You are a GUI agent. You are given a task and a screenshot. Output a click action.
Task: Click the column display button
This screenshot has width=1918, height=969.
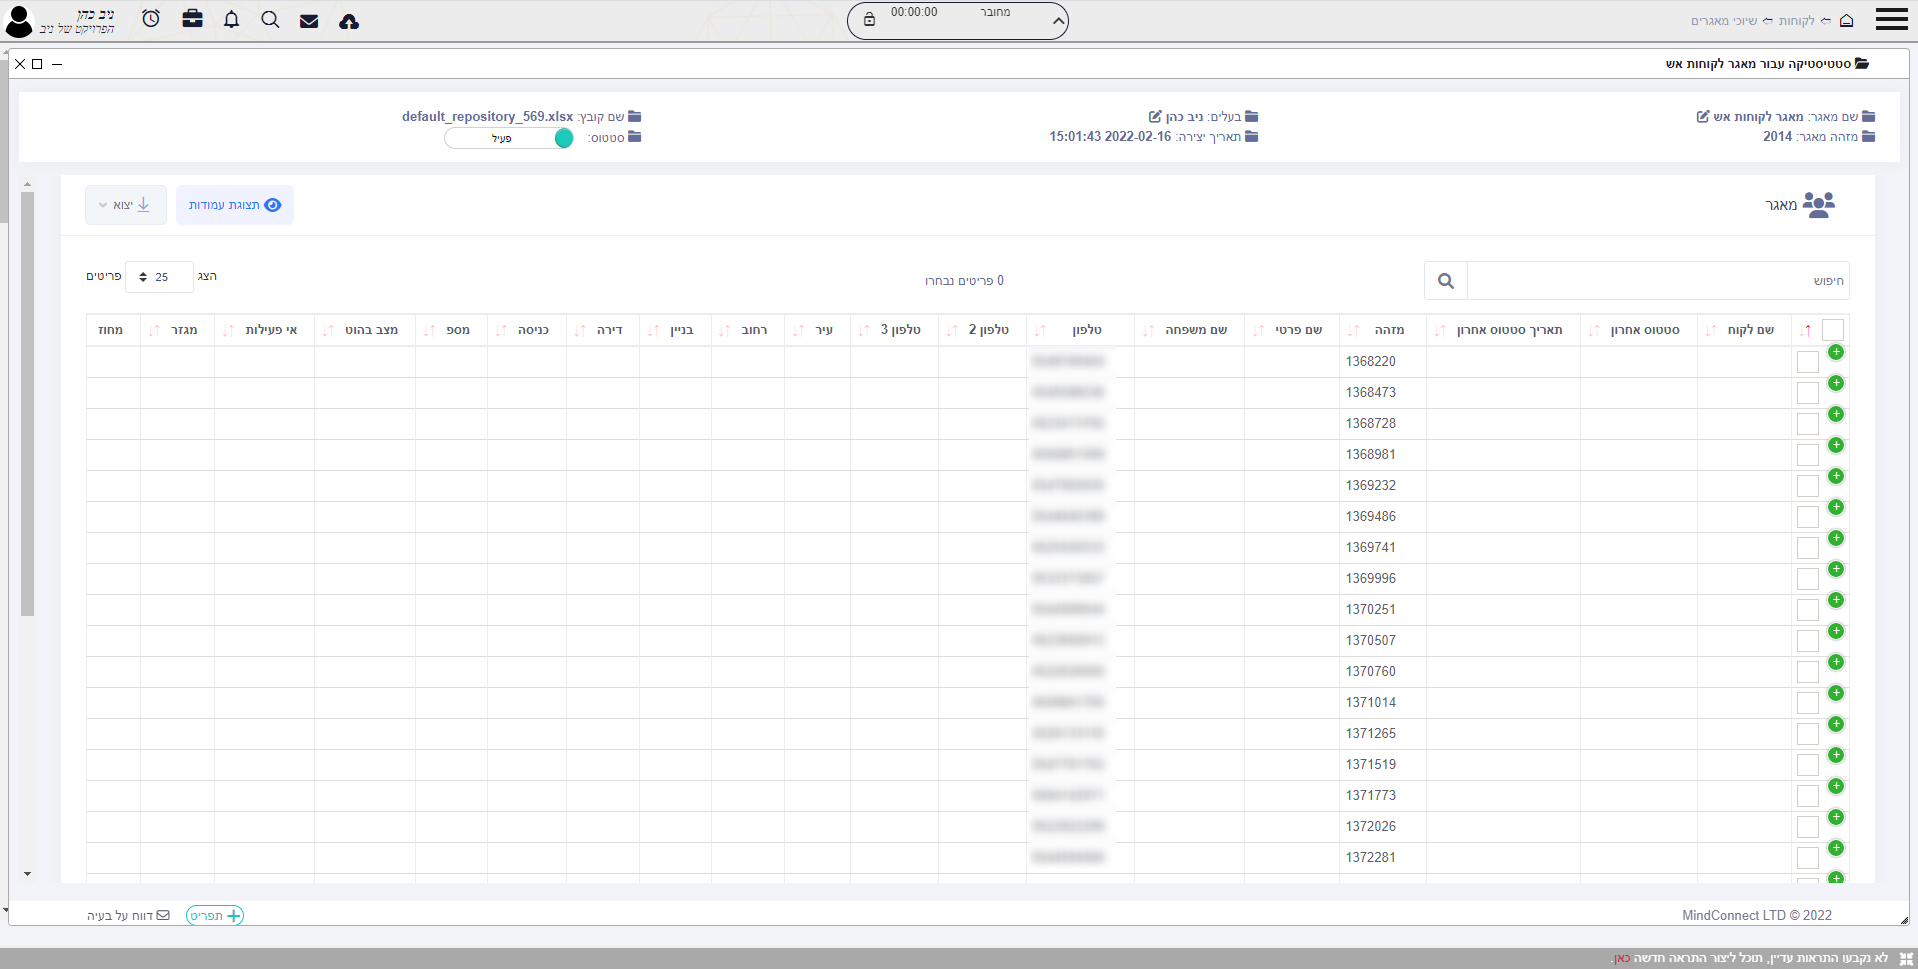[234, 205]
